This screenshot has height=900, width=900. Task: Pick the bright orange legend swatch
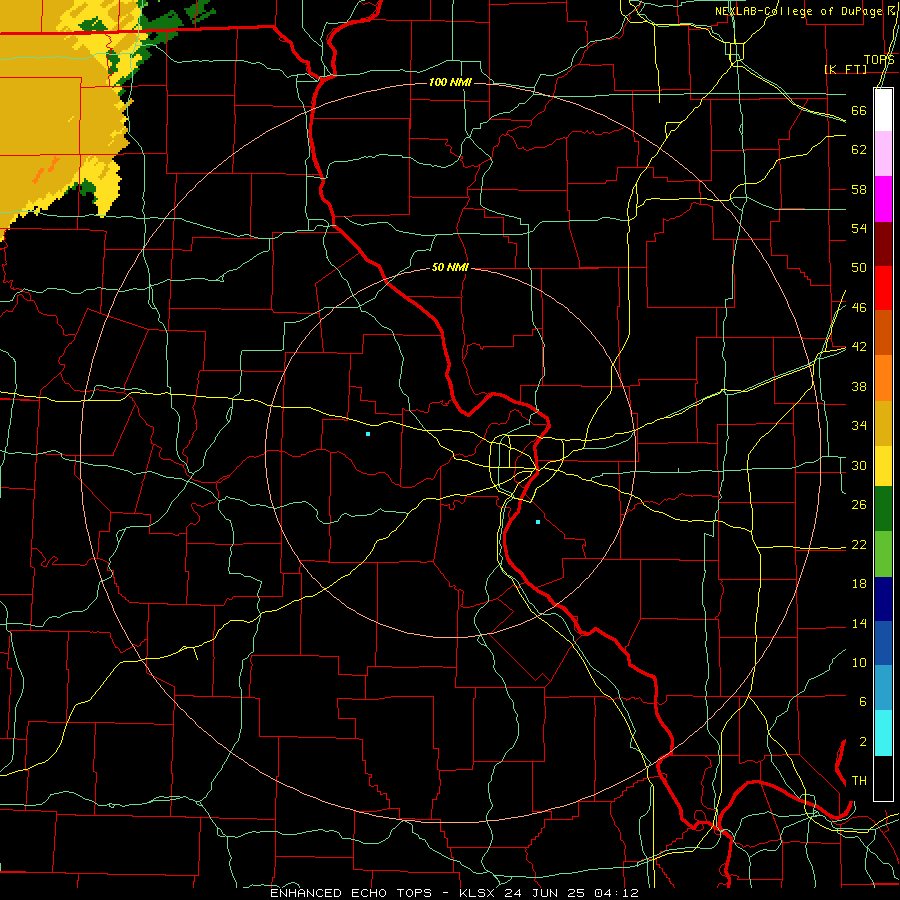pyautogui.click(x=883, y=378)
